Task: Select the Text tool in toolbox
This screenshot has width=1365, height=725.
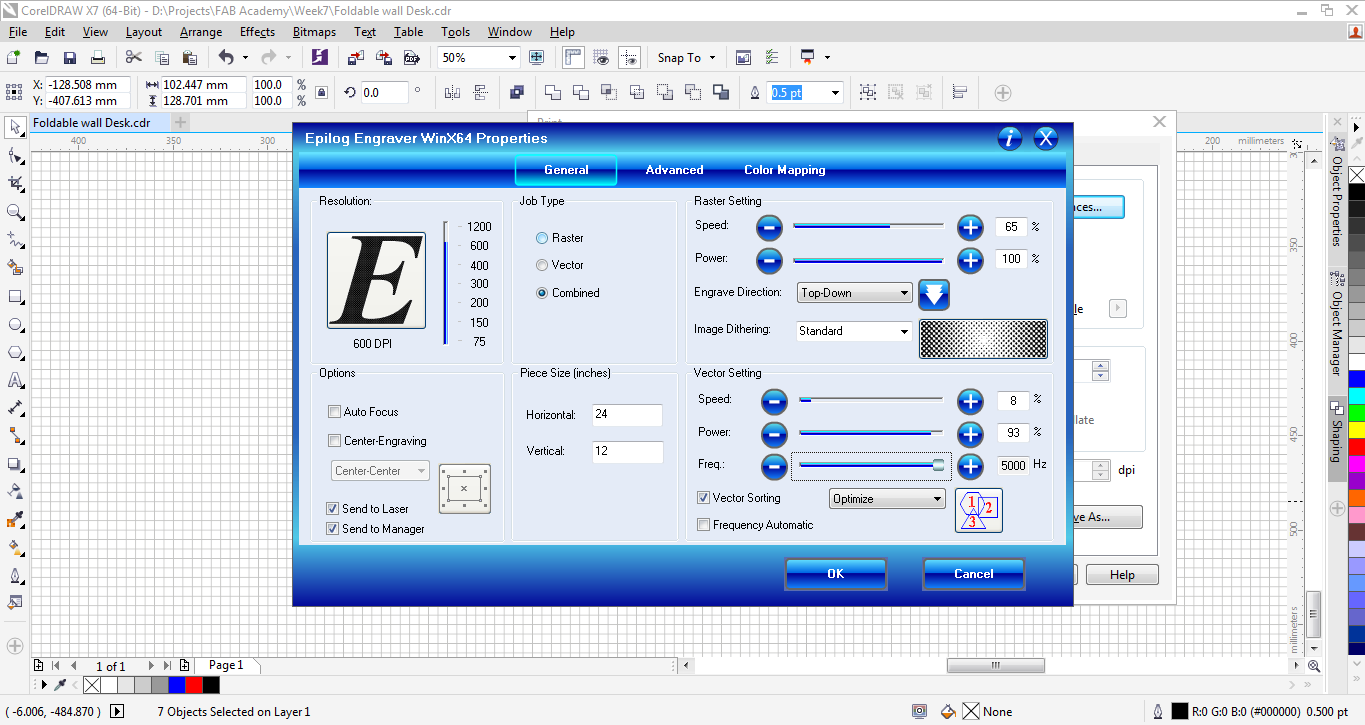Action: click(x=15, y=381)
